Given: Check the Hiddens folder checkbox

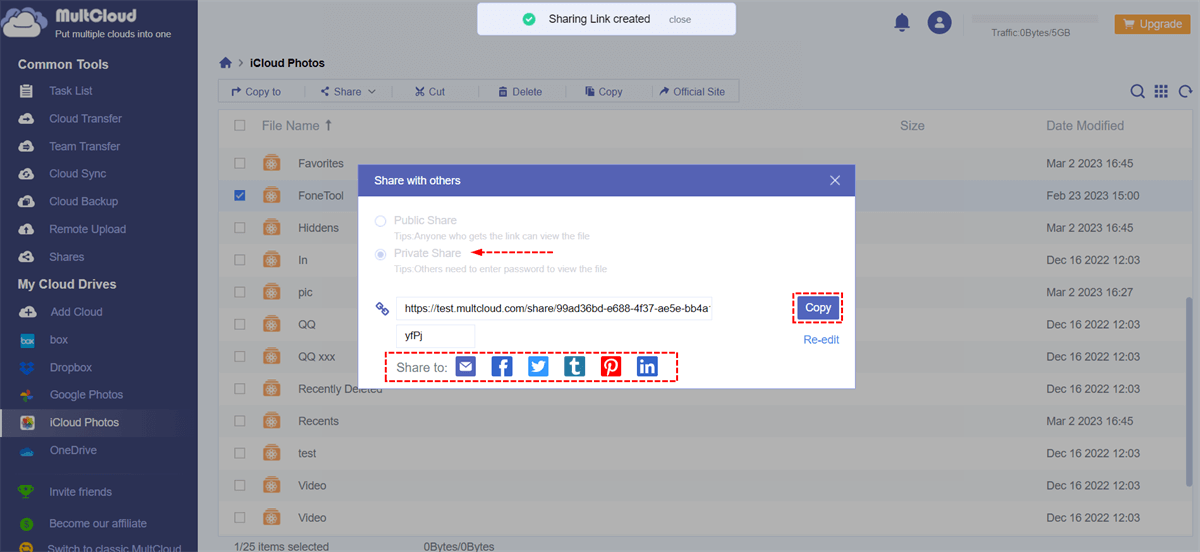Looking at the screenshot, I should click(x=240, y=228).
